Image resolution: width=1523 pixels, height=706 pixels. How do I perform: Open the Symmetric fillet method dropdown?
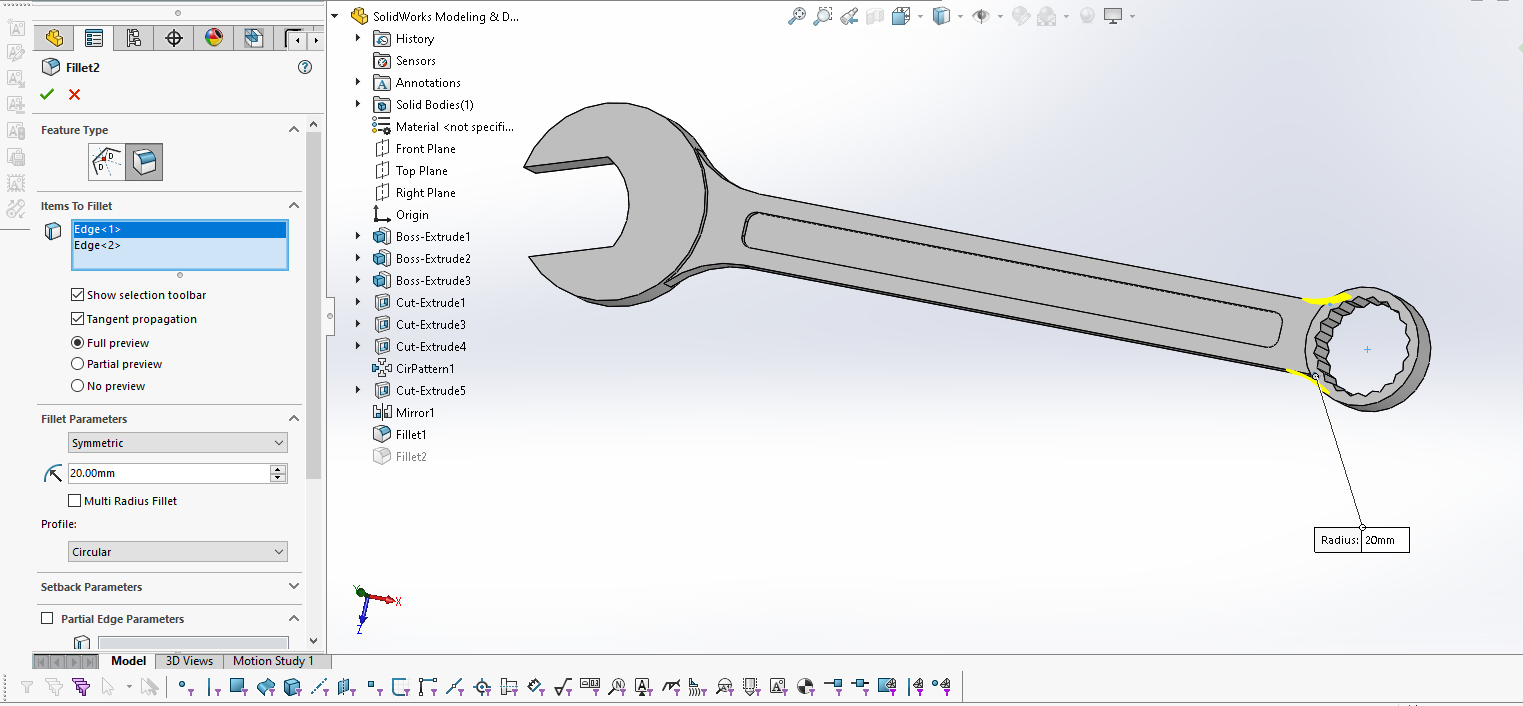178,443
